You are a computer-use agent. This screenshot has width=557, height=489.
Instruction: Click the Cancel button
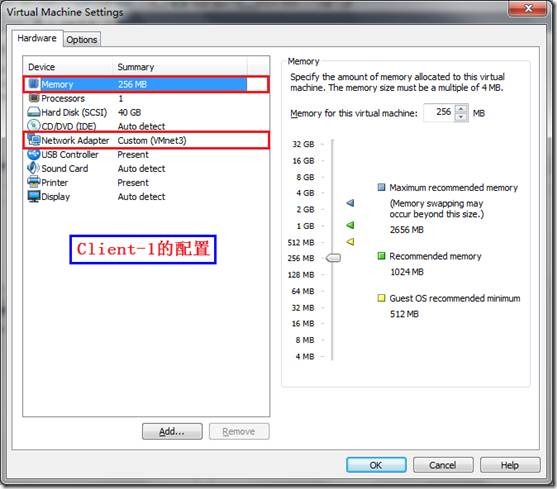click(x=443, y=465)
